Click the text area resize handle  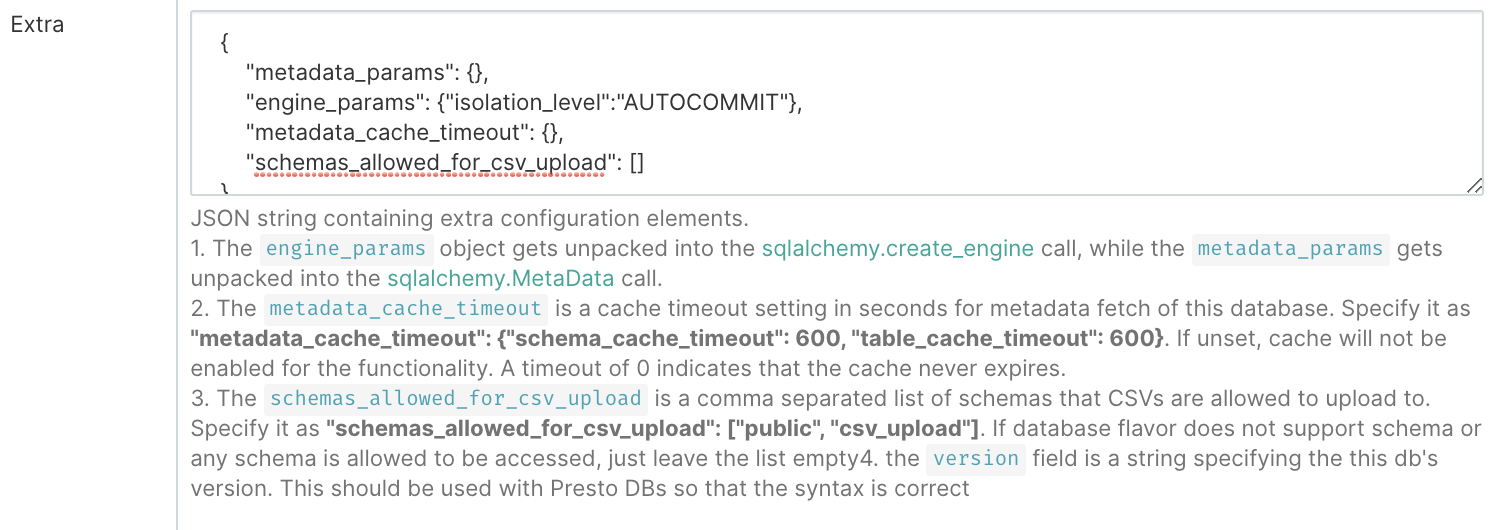(1474, 186)
